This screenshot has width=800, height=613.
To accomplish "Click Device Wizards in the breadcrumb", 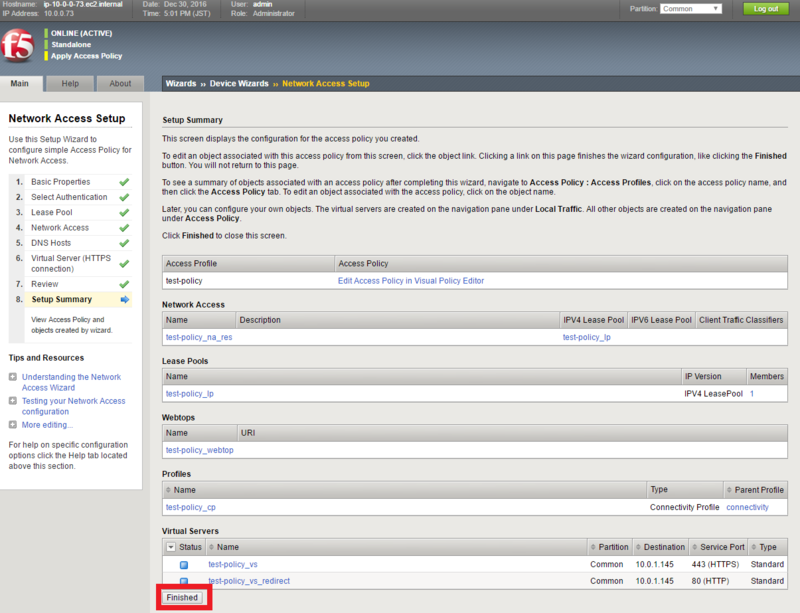I will pyautogui.click(x=239, y=84).
